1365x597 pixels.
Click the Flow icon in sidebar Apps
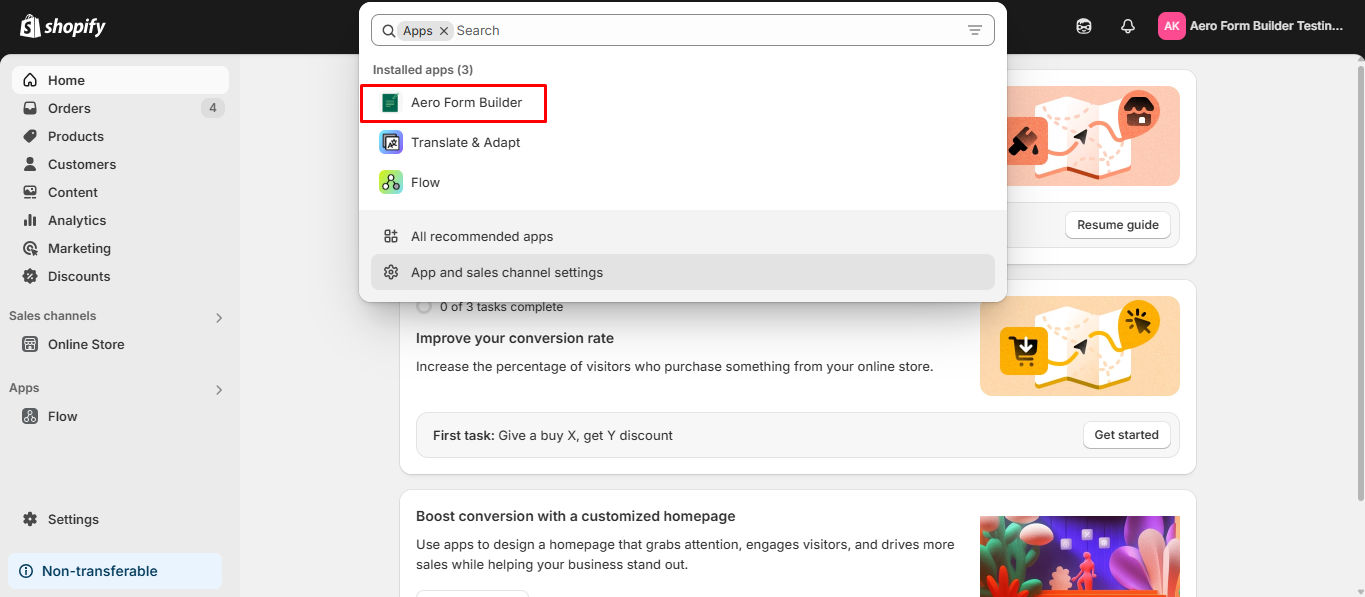(x=30, y=416)
